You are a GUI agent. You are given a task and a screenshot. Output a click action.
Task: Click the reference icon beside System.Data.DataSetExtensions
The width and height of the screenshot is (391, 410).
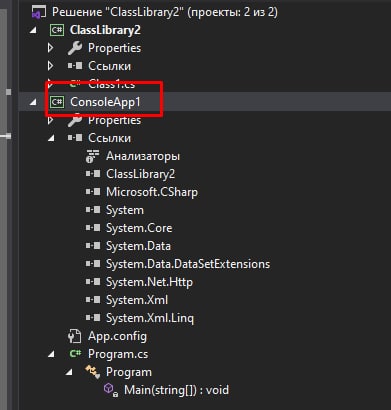[x=93, y=264]
